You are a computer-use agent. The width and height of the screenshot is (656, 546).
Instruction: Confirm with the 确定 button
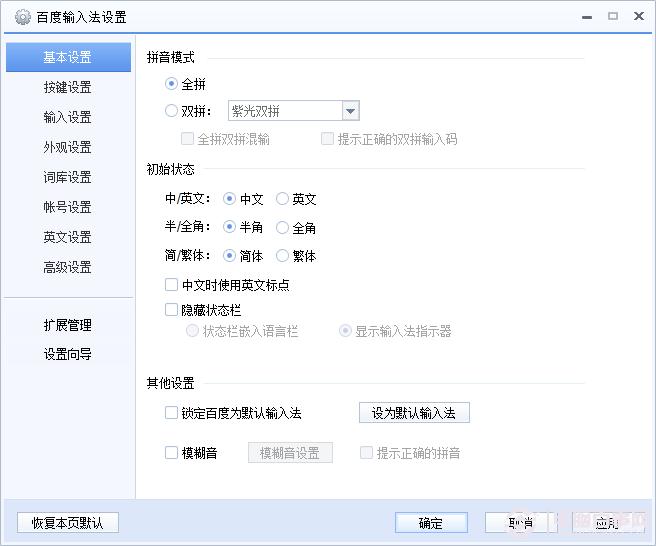point(431,523)
